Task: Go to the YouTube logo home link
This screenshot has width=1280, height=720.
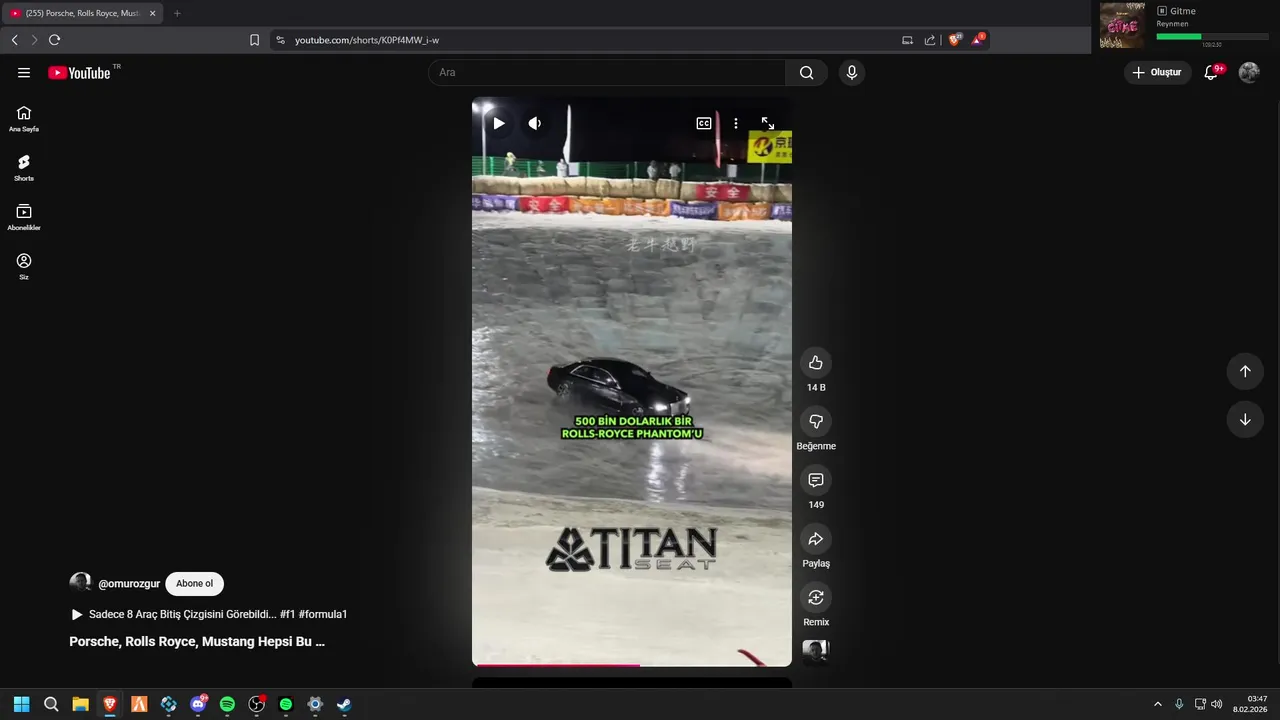Action: click(x=79, y=73)
